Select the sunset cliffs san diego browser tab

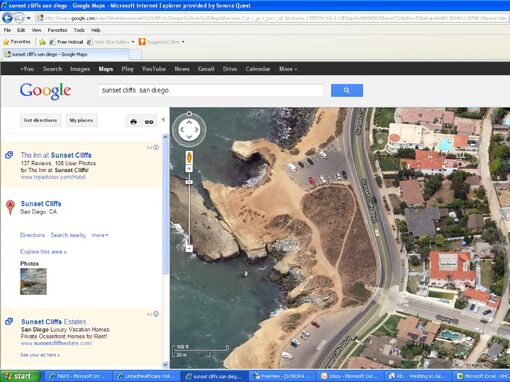click(66, 54)
